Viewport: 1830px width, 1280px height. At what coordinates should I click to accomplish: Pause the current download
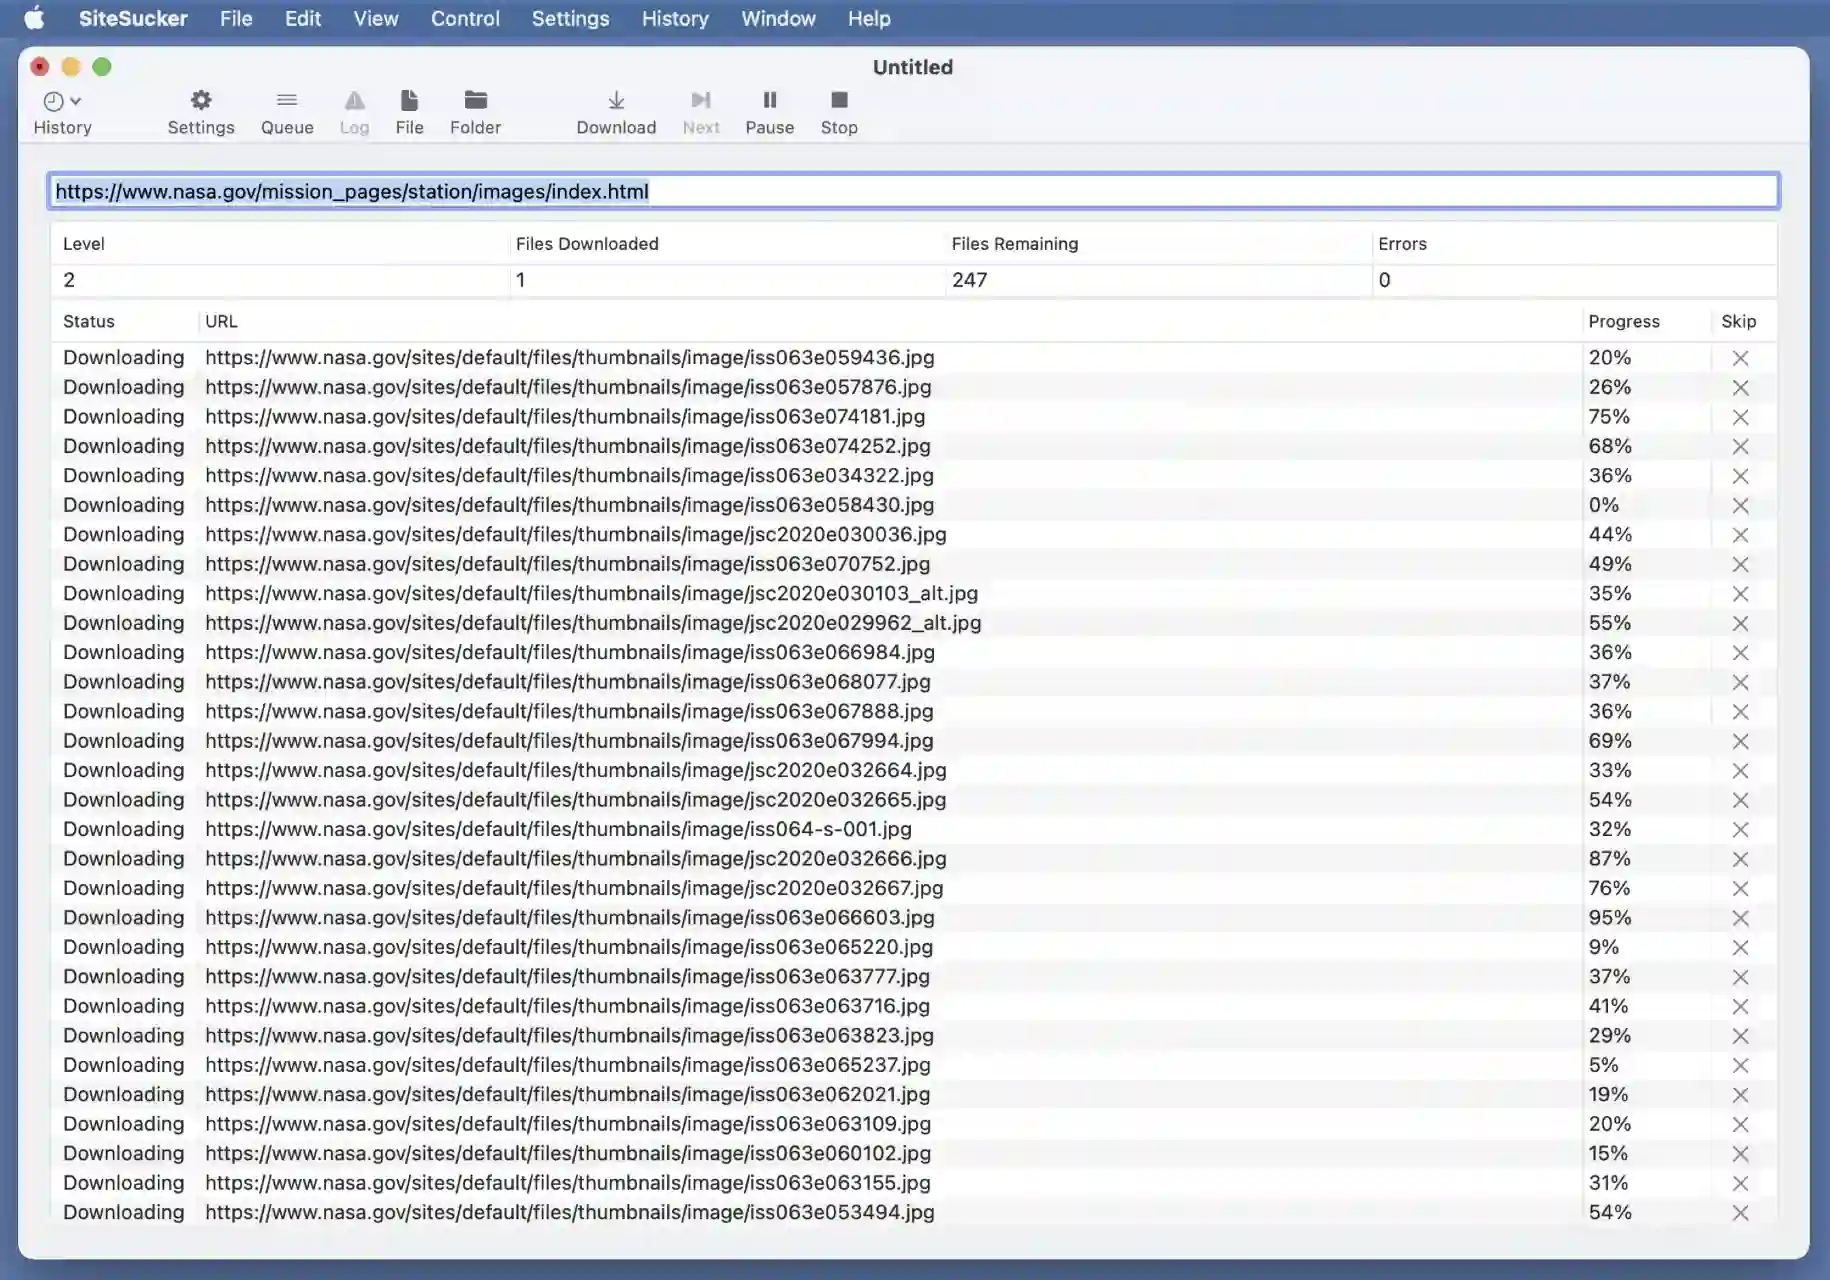pos(769,112)
